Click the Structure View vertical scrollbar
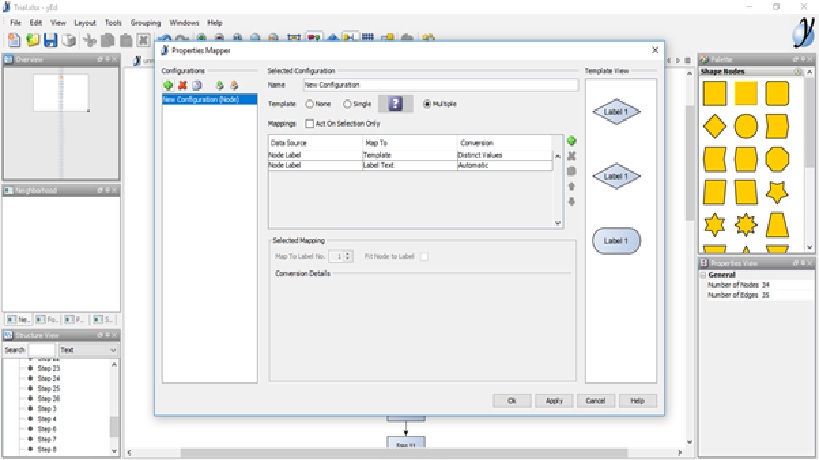The height and width of the screenshot is (460, 819). (x=114, y=407)
